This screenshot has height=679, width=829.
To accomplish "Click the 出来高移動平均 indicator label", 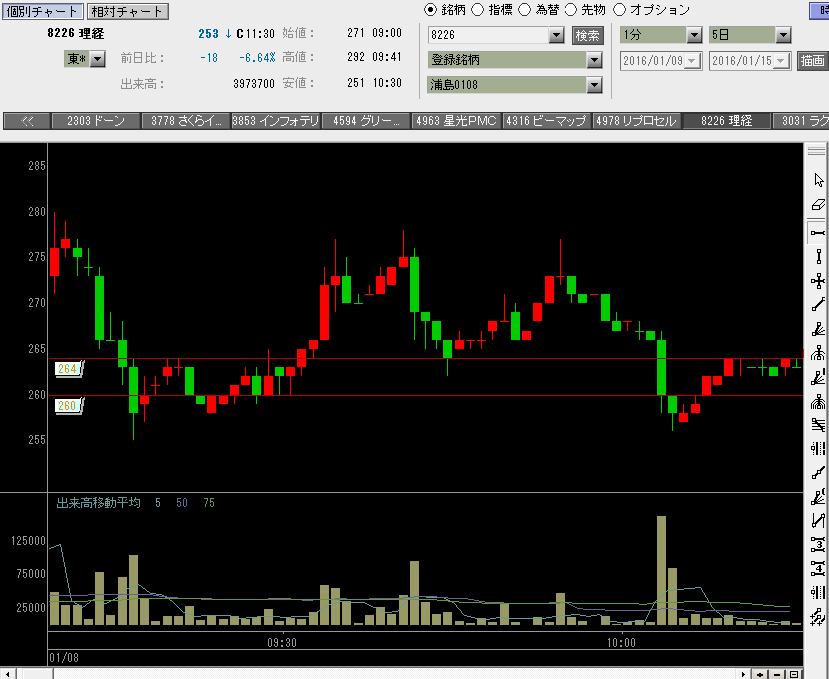I will coord(98,503).
